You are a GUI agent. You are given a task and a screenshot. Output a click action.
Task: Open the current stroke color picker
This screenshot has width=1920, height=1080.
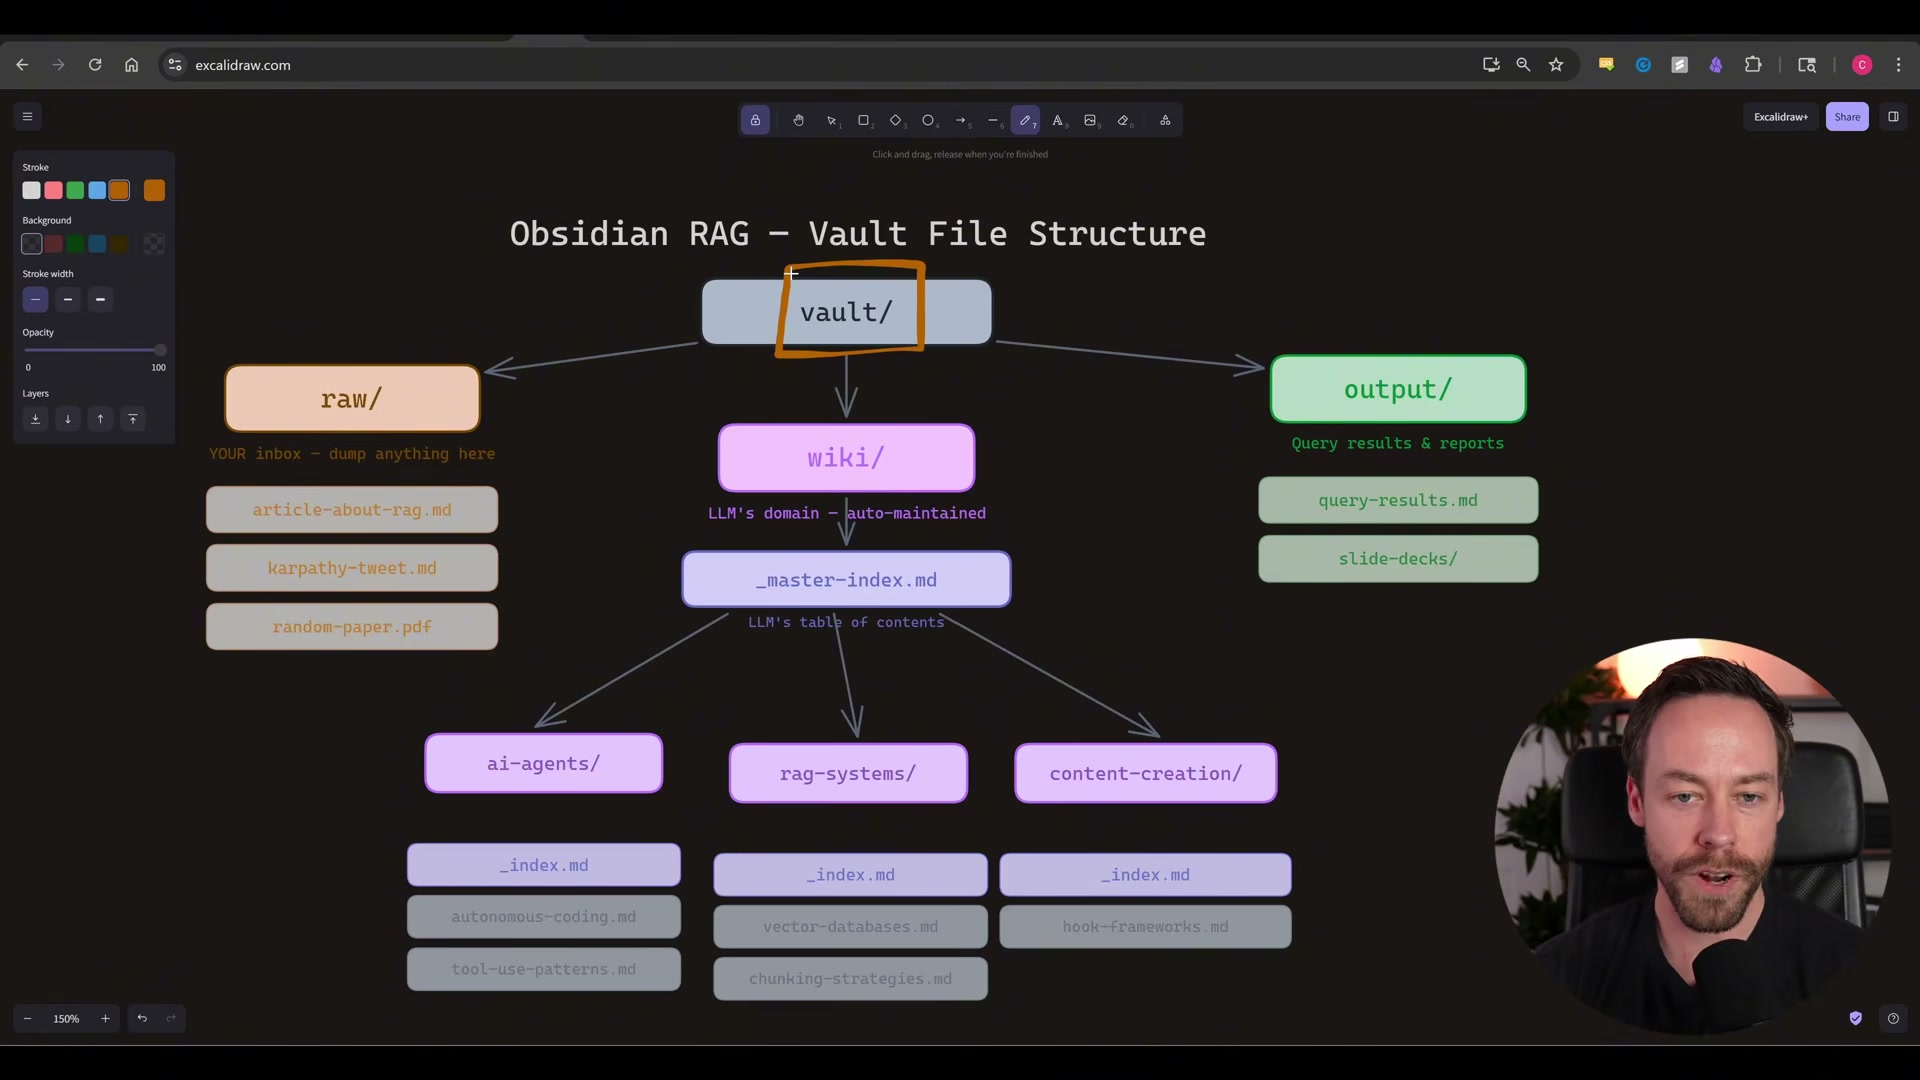[154, 190]
